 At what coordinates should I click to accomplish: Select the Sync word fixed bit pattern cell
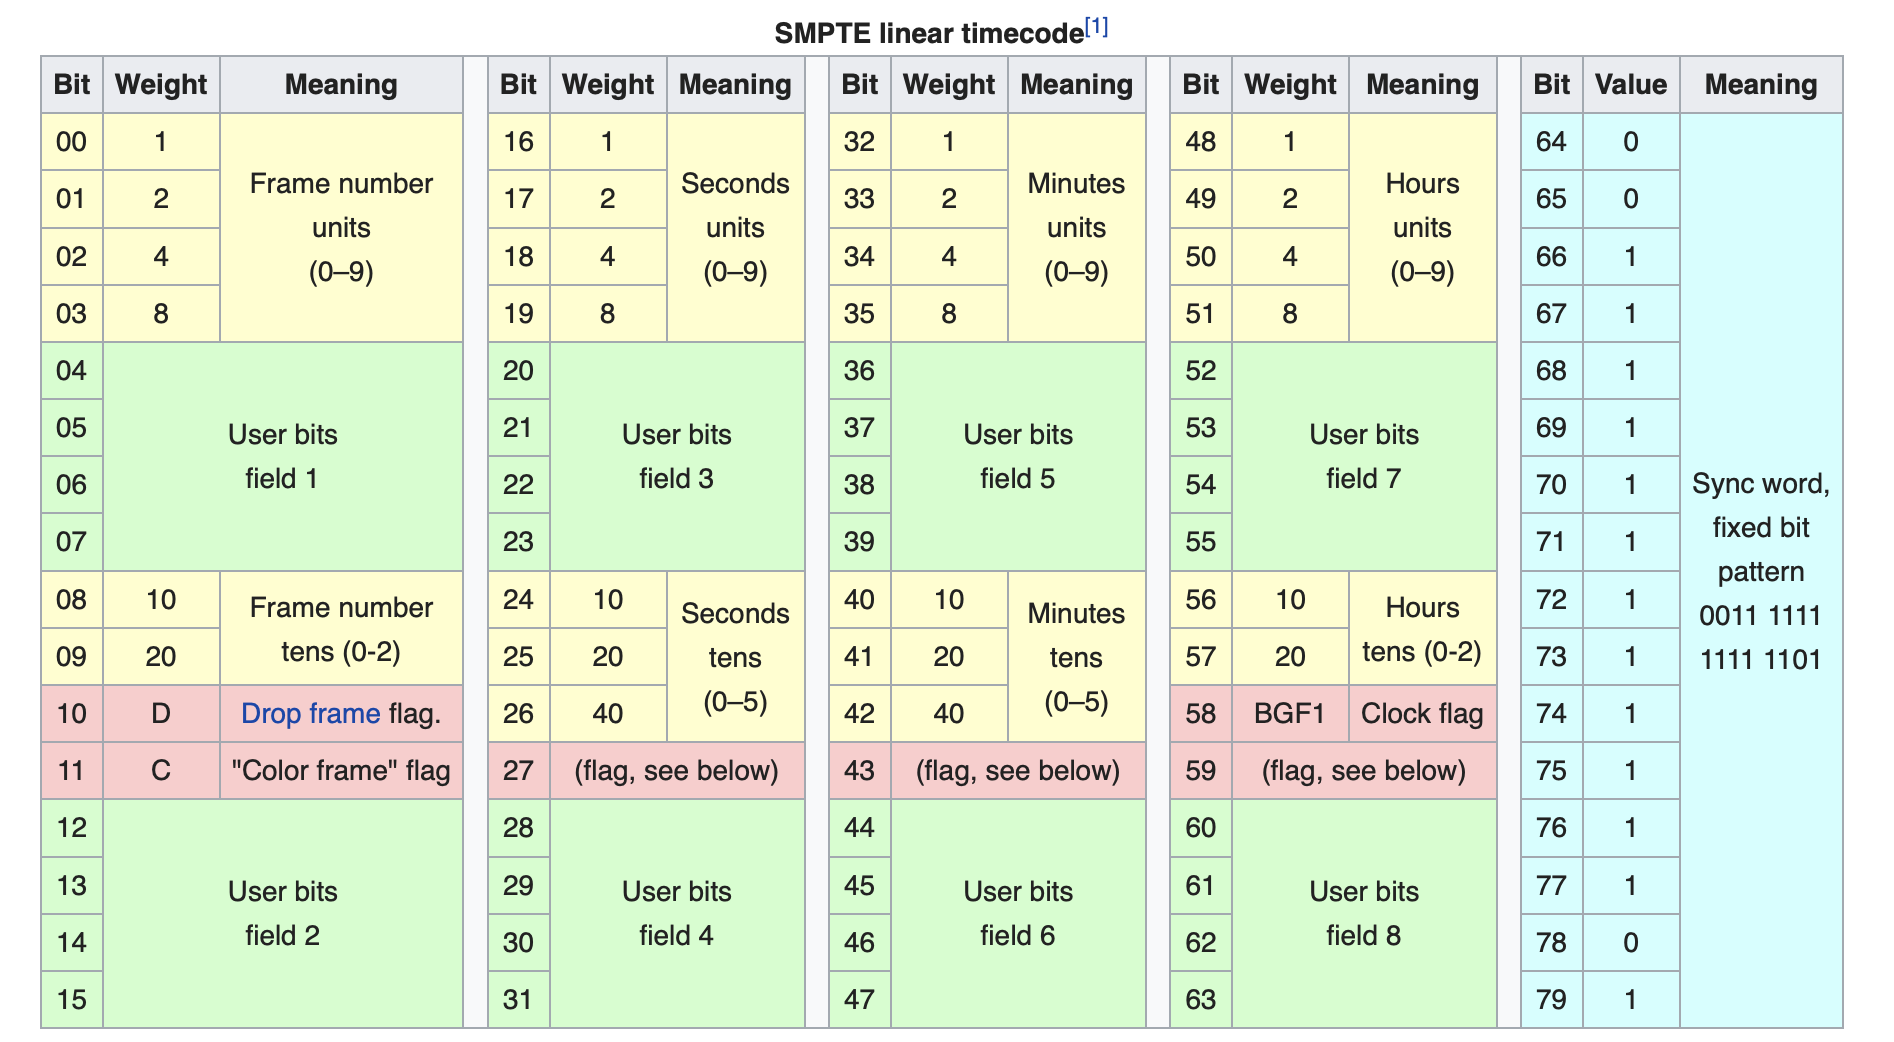click(x=1760, y=571)
